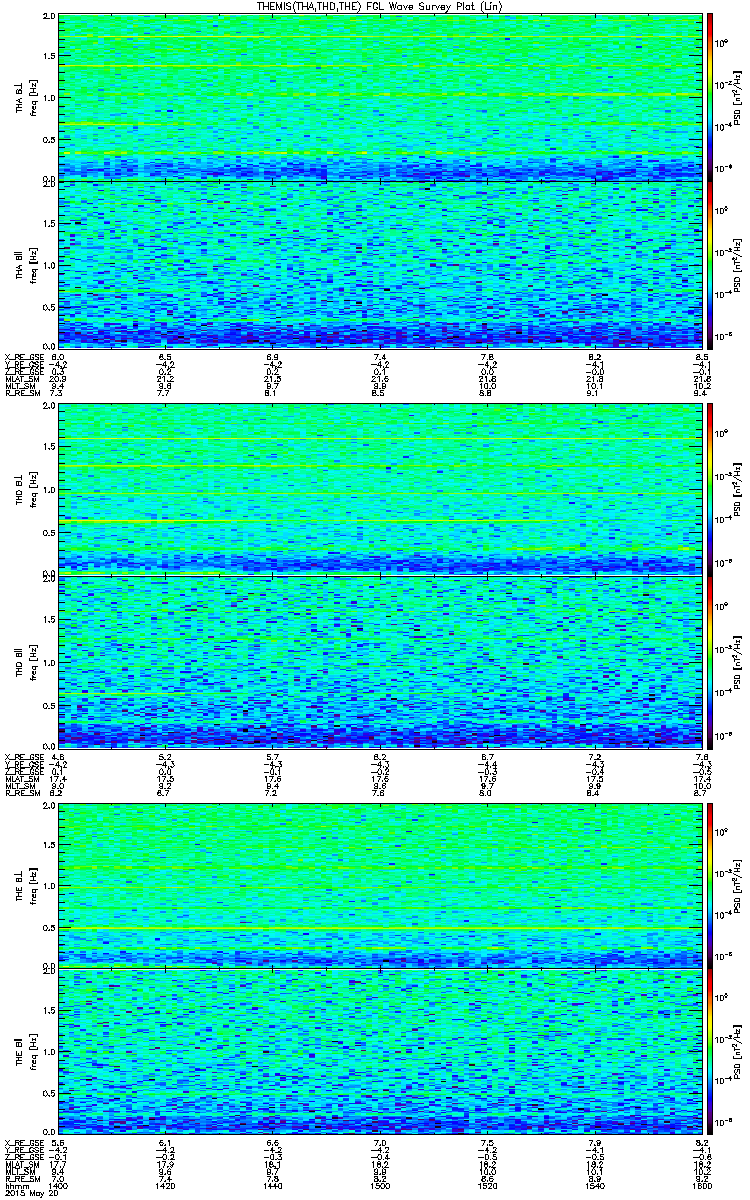The height and width of the screenshot is (1200, 750).
Task: Click the THA B-parallel y-axis label
Action: point(19,263)
